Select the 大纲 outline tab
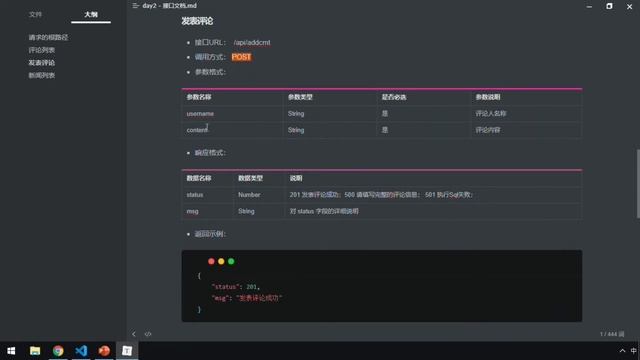640x360 pixels. coord(91,14)
